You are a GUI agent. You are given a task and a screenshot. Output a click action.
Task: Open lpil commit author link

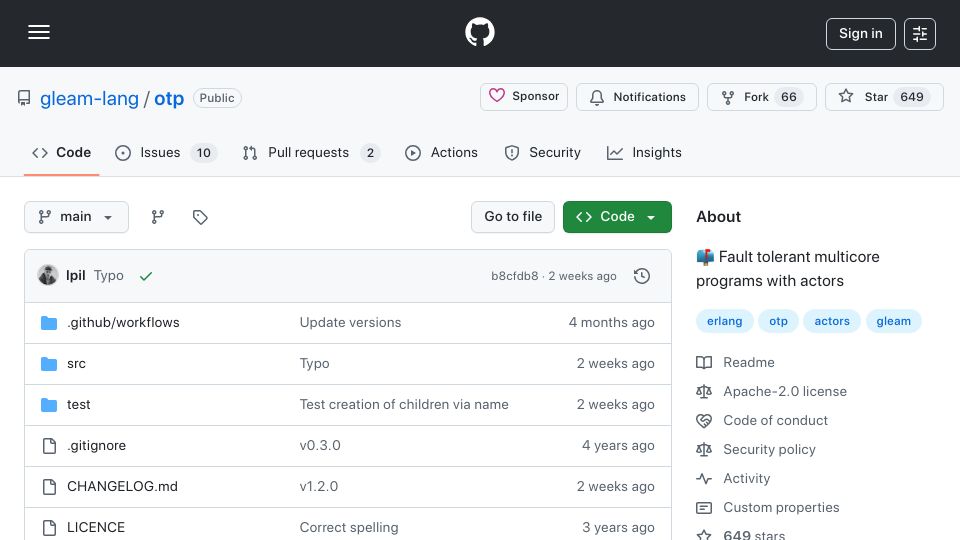point(75,276)
